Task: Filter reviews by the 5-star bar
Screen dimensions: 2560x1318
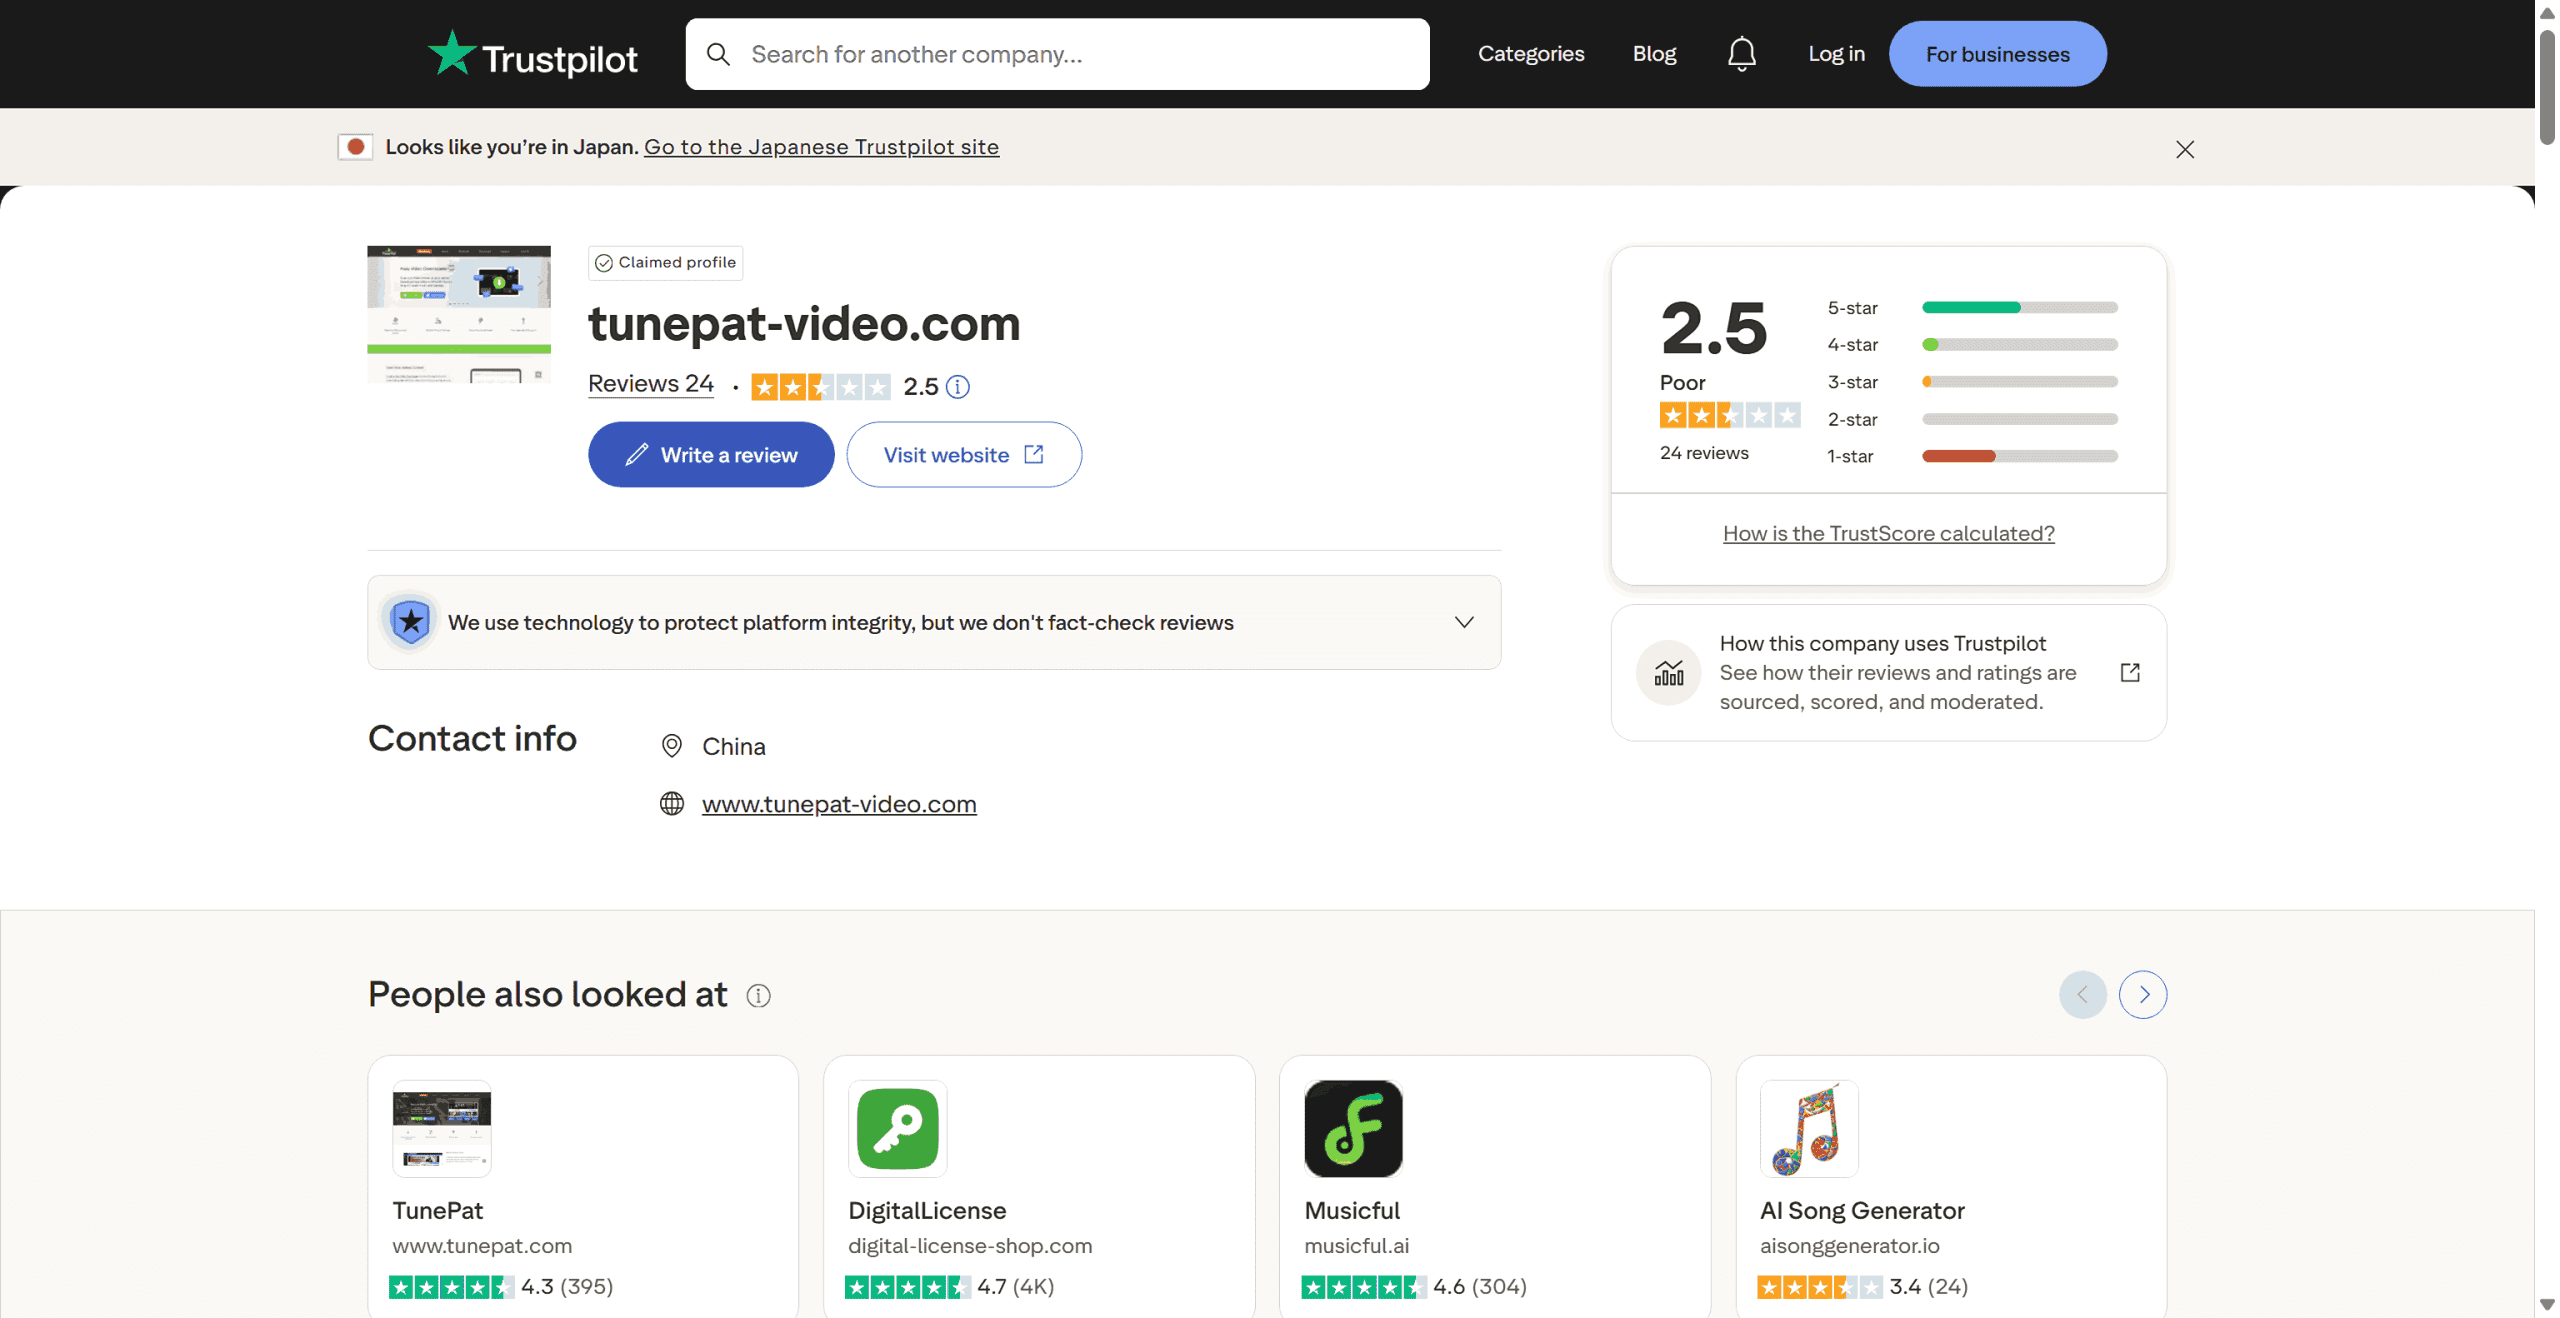Action: [2019, 308]
